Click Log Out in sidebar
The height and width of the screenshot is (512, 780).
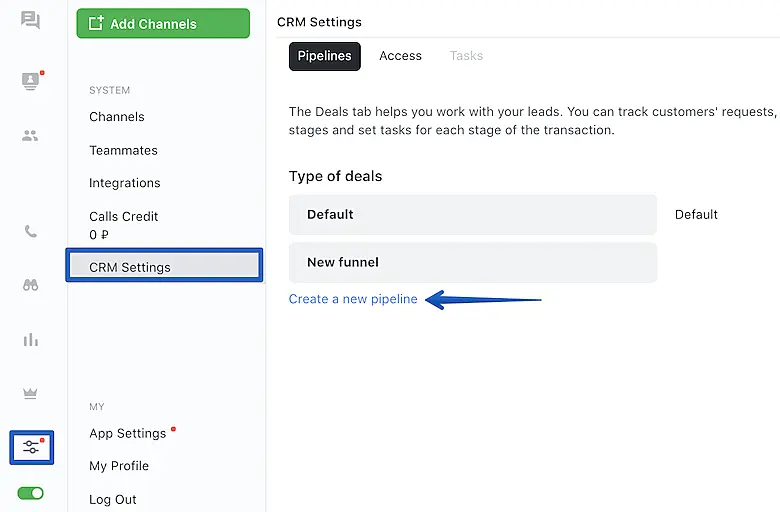tap(113, 499)
